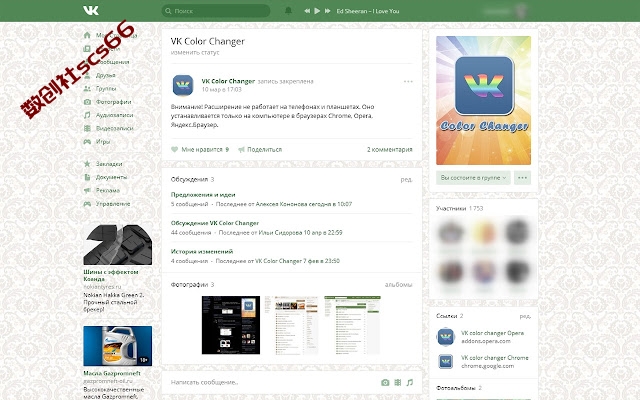Click the Написать сообщение field
640x400 pixels.
pos(273,382)
